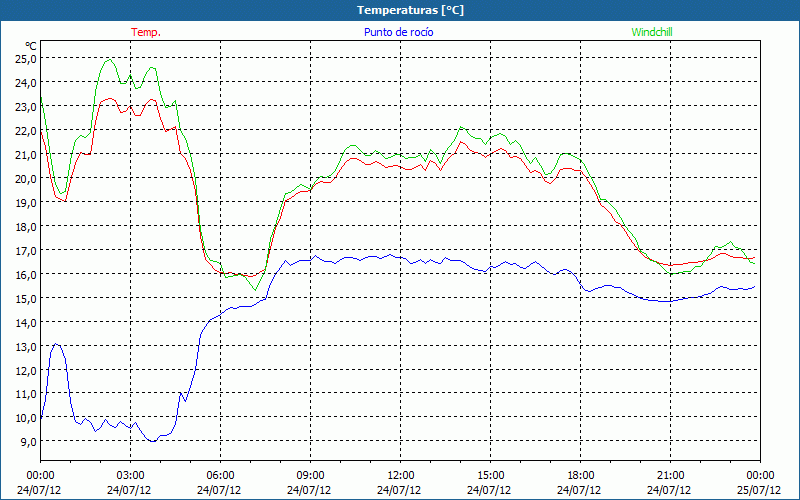Click the 17,0 axis value
The height and width of the screenshot is (500, 800).
click(x=26, y=251)
